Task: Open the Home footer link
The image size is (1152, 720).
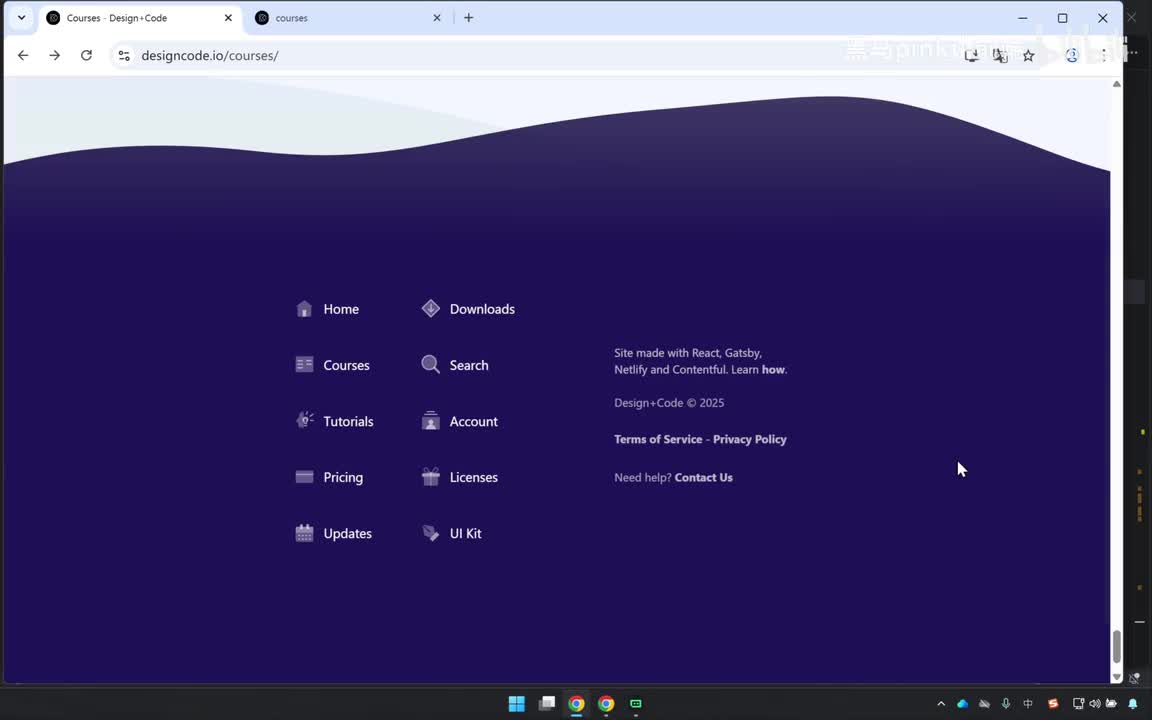Action: pos(341,309)
